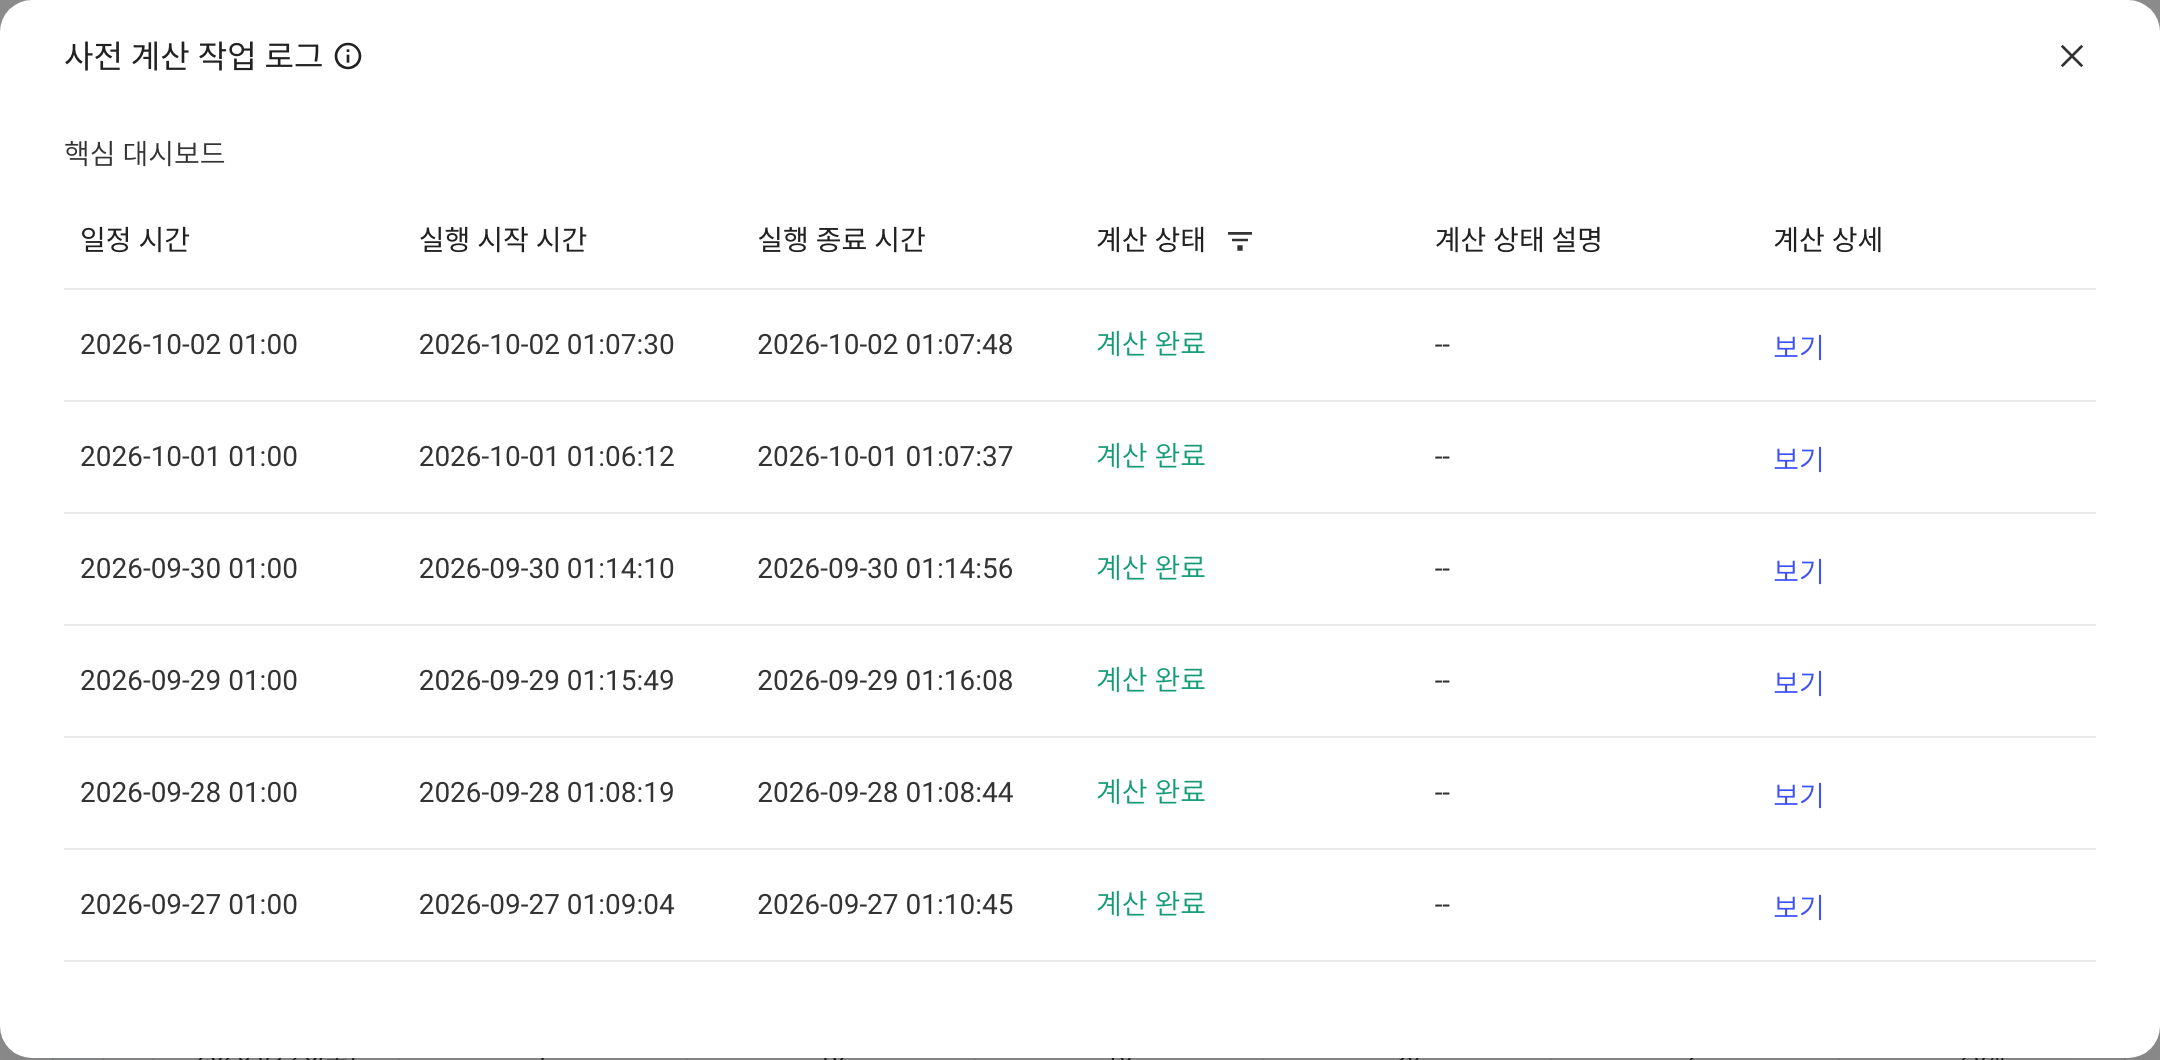The height and width of the screenshot is (1060, 2160).
Task: Select schedule time 2026-10-01 01:00
Action: click(x=189, y=457)
